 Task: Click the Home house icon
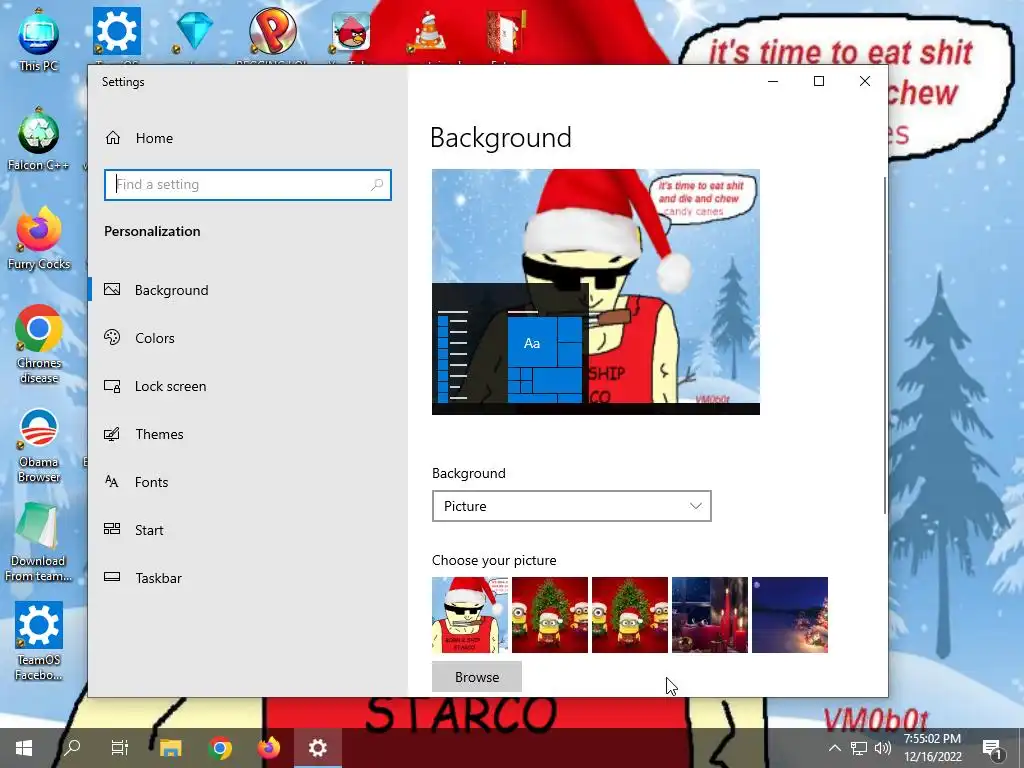point(113,138)
